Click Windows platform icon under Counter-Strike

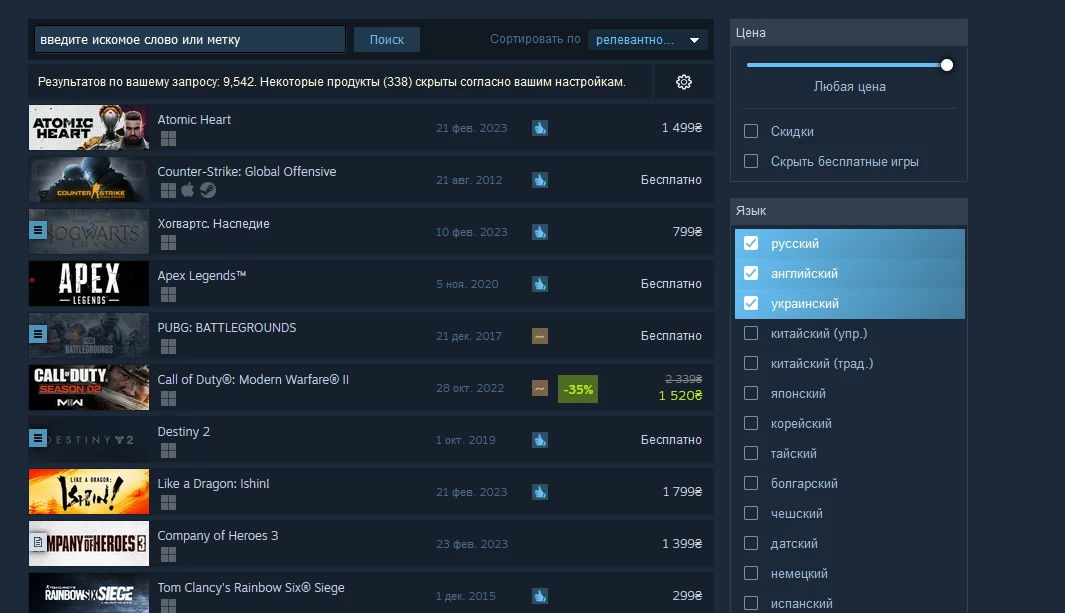coord(168,191)
